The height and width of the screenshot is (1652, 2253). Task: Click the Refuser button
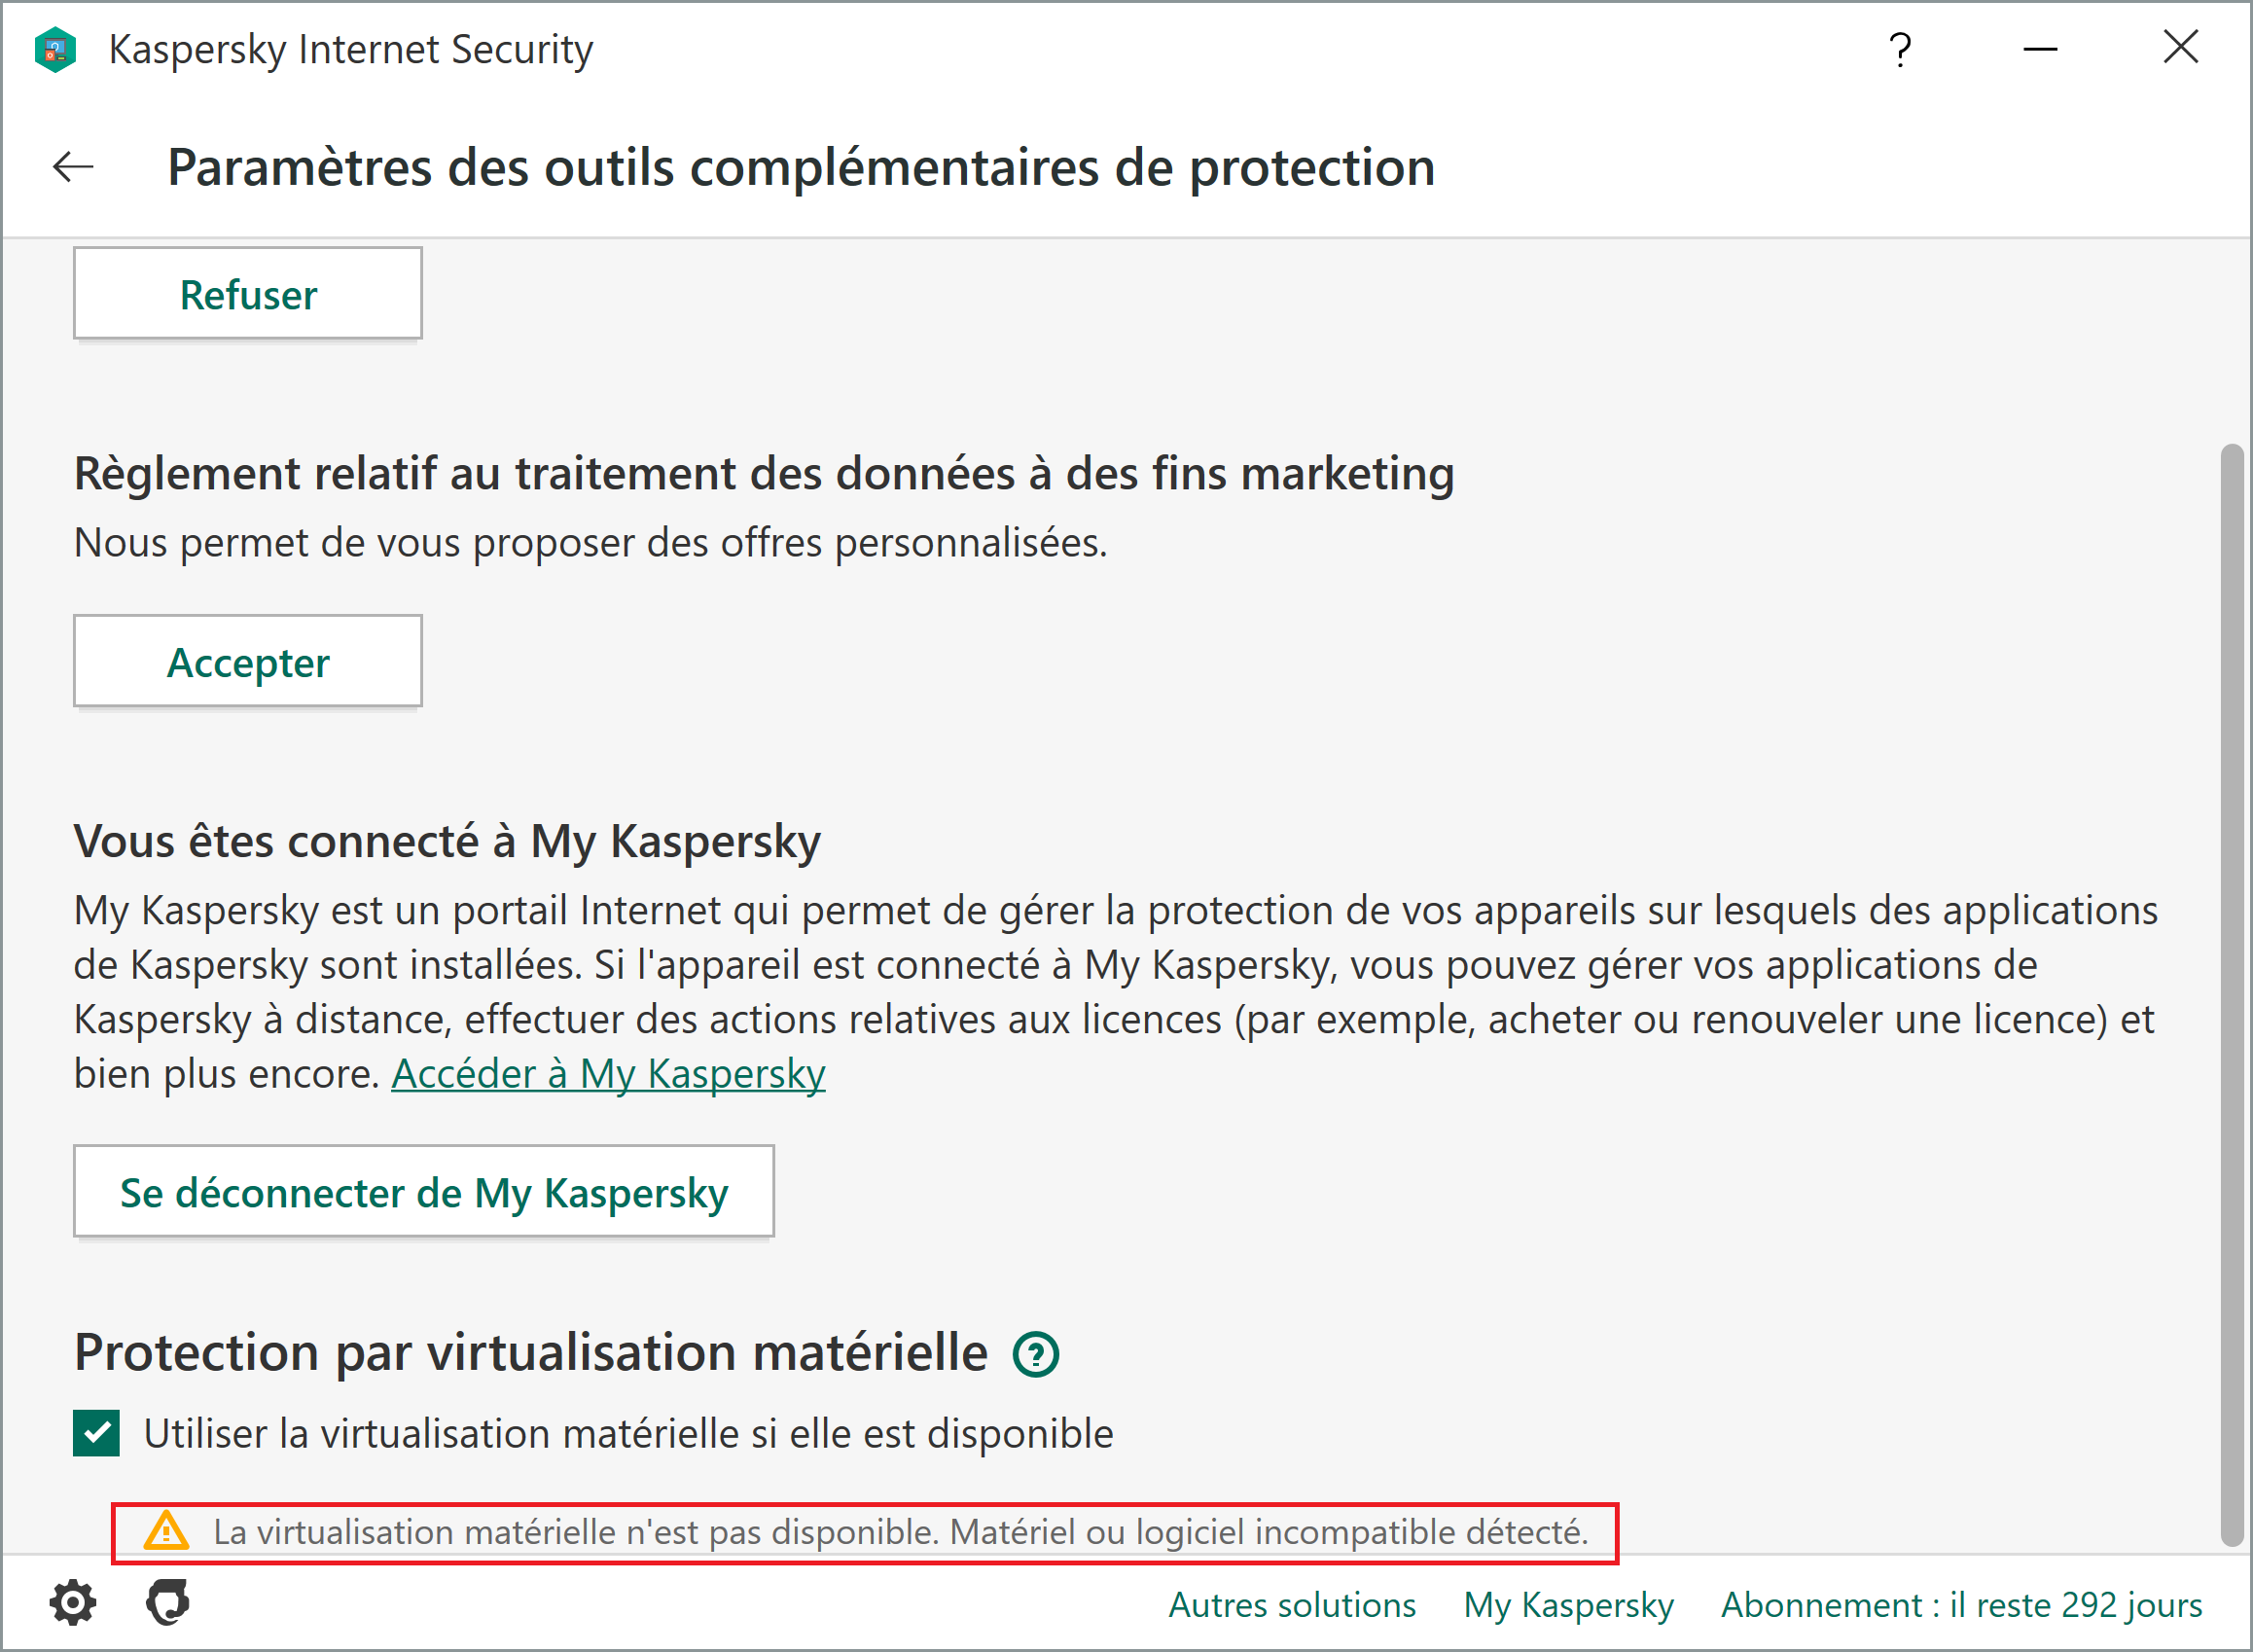pyautogui.click(x=248, y=294)
